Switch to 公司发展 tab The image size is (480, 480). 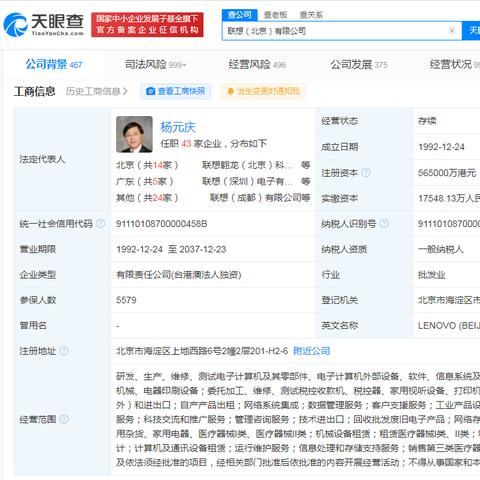point(359,64)
